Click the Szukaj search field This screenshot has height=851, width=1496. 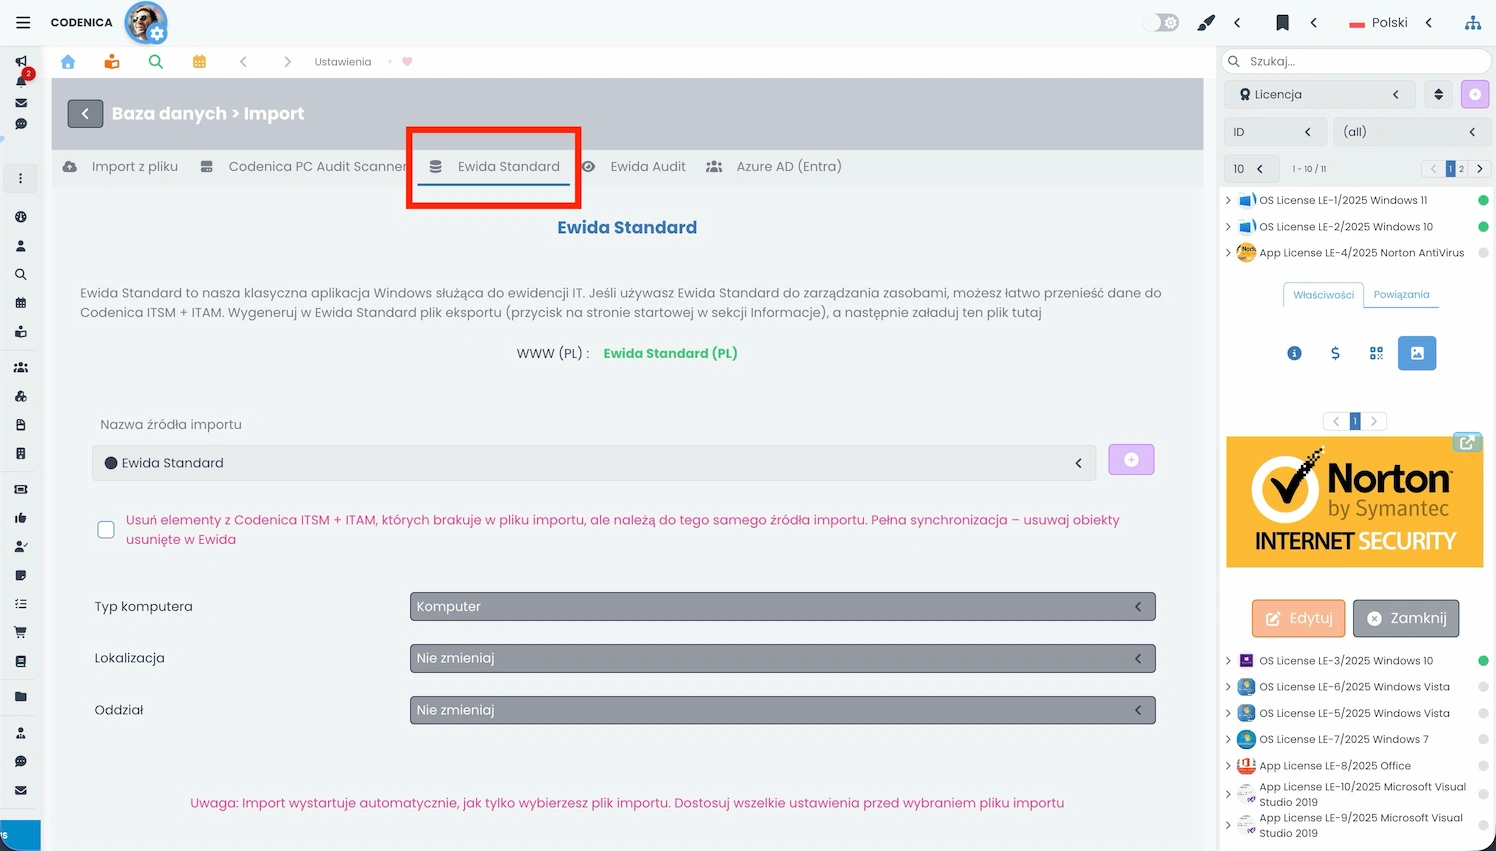click(x=1360, y=62)
